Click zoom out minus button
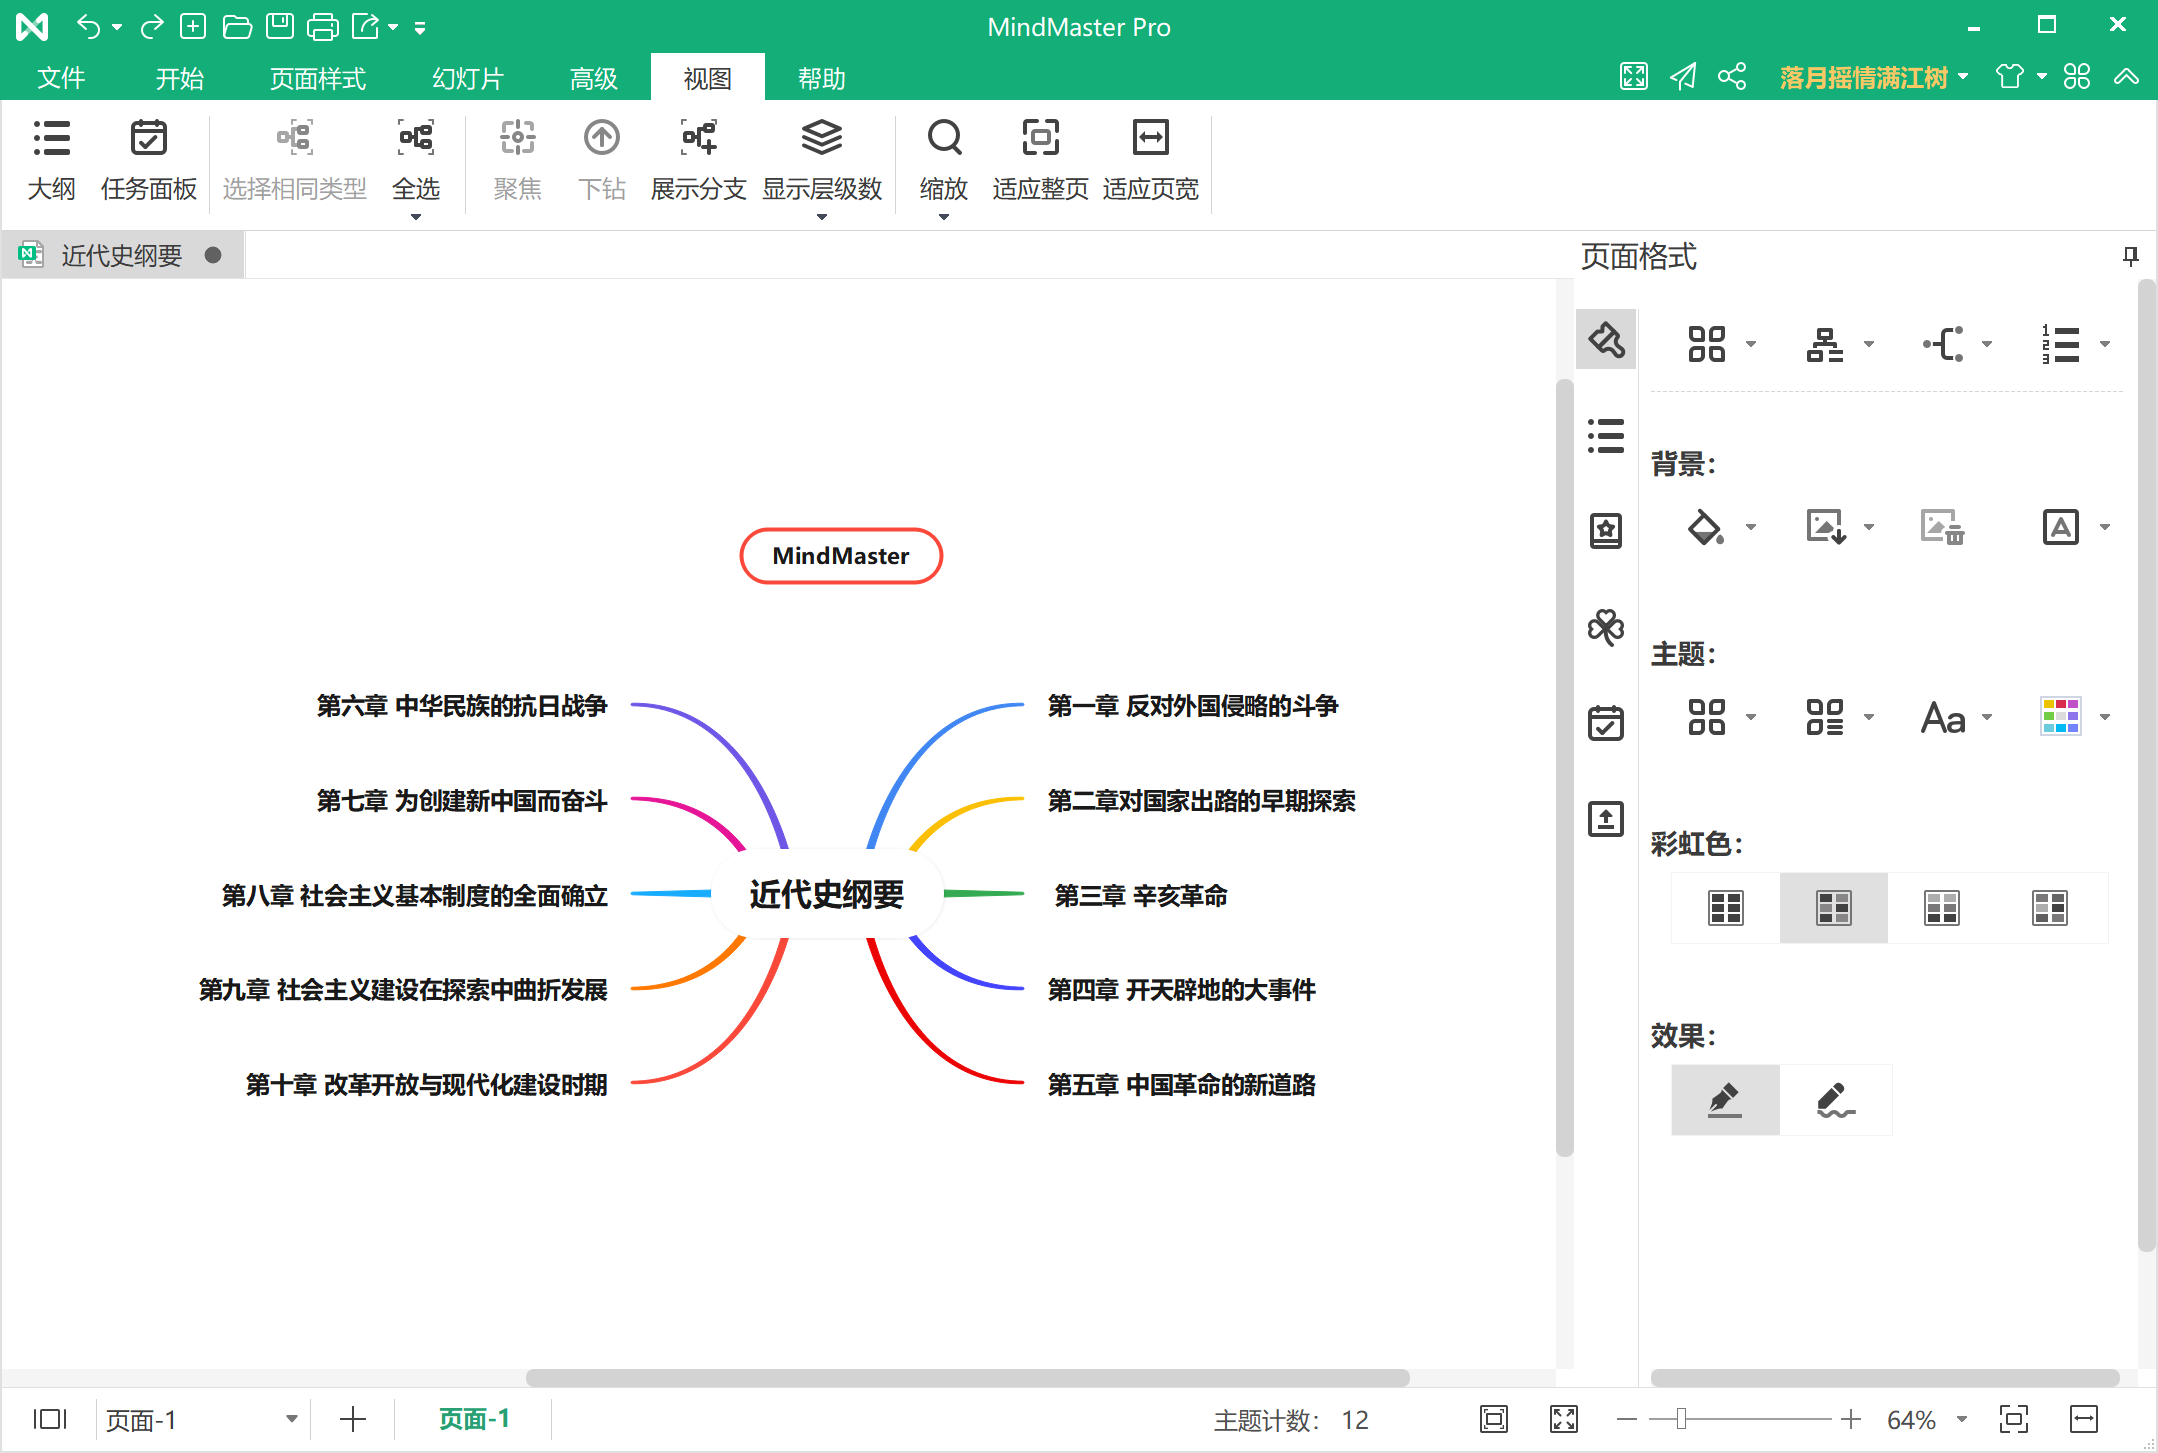The width and height of the screenshot is (2158, 1453). (1627, 1419)
